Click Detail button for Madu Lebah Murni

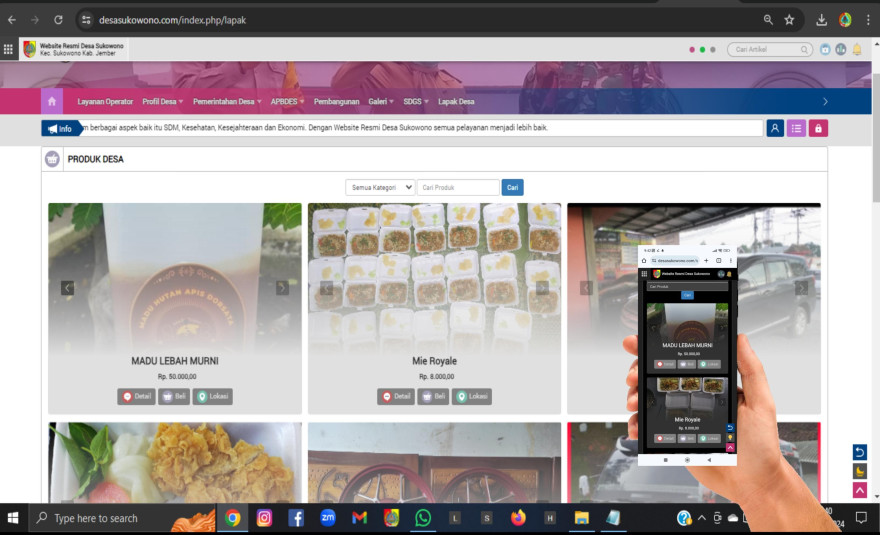pos(136,396)
